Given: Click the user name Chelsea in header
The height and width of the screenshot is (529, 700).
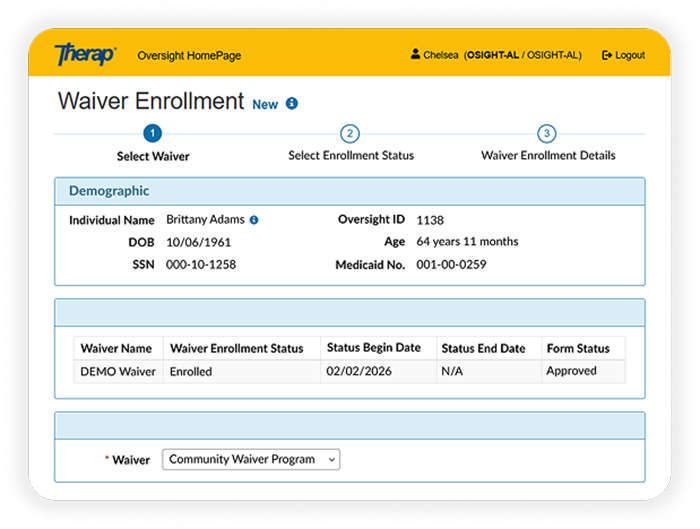Looking at the screenshot, I should pos(441,55).
